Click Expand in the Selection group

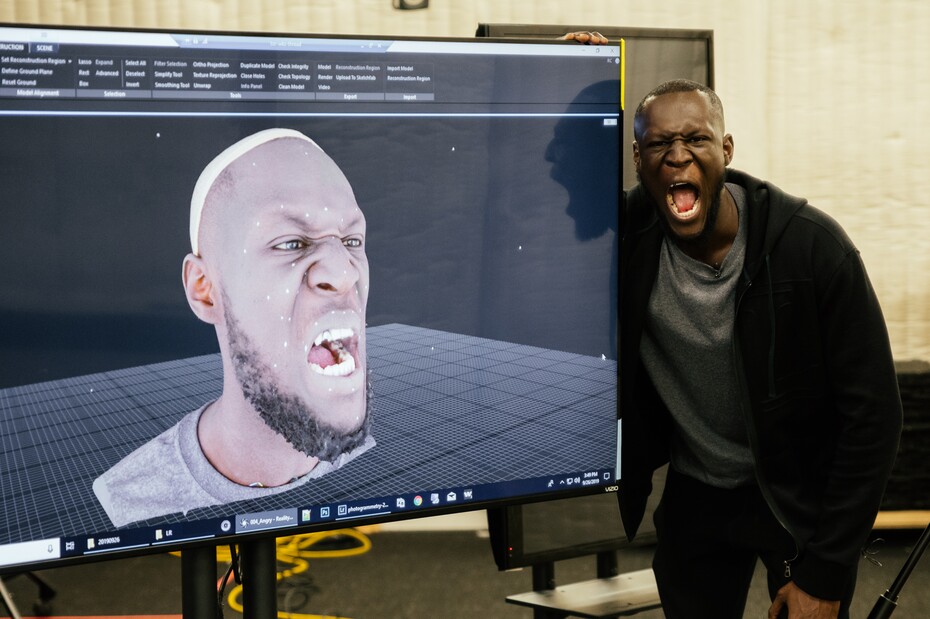coord(104,62)
